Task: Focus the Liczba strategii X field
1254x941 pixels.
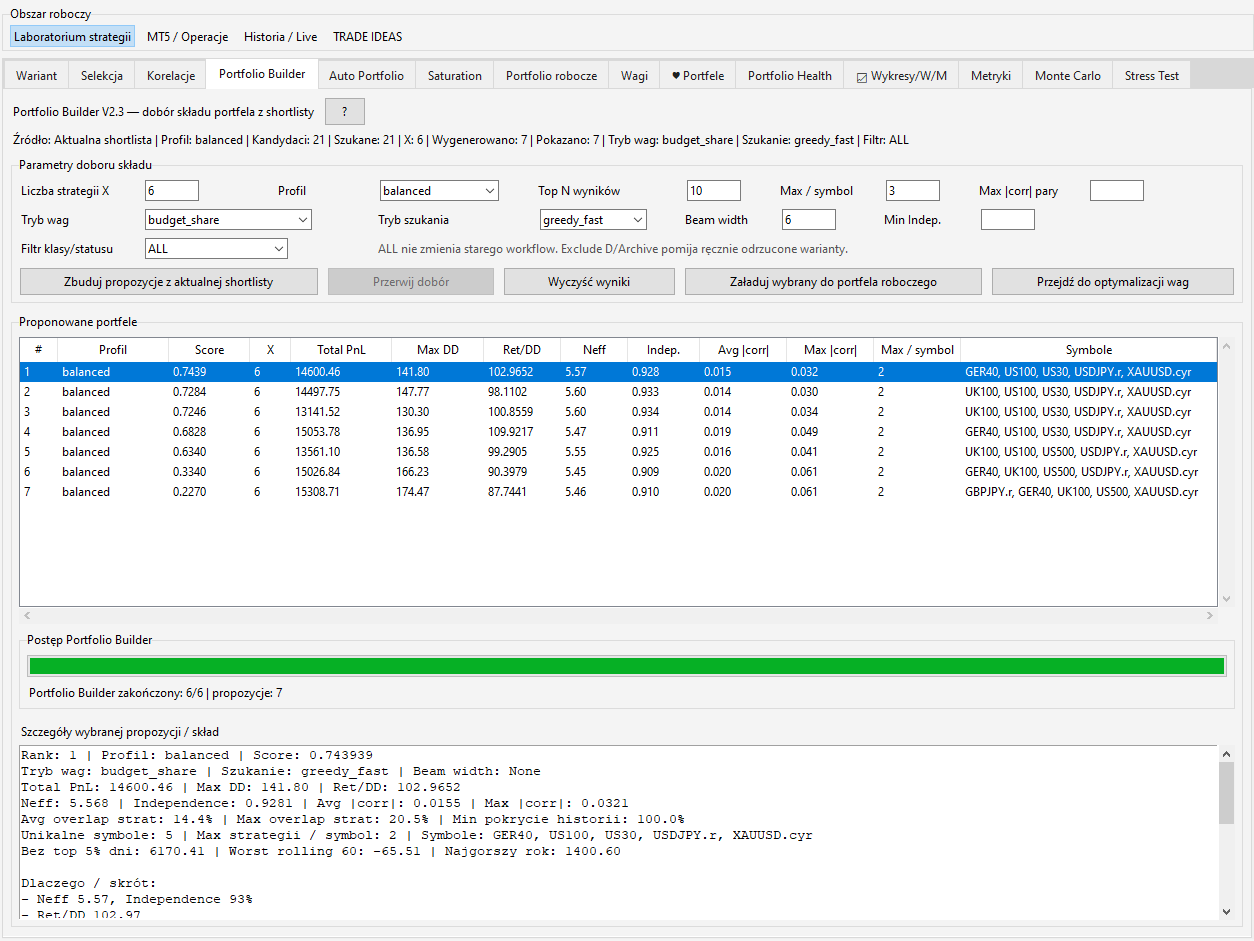Action: [x=172, y=190]
